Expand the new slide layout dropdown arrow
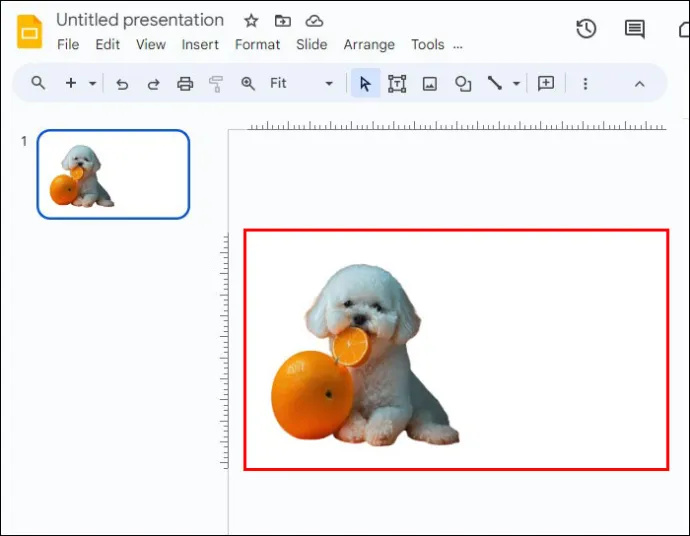The width and height of the screenshot is (690, 536). click(x=92, y=83)
